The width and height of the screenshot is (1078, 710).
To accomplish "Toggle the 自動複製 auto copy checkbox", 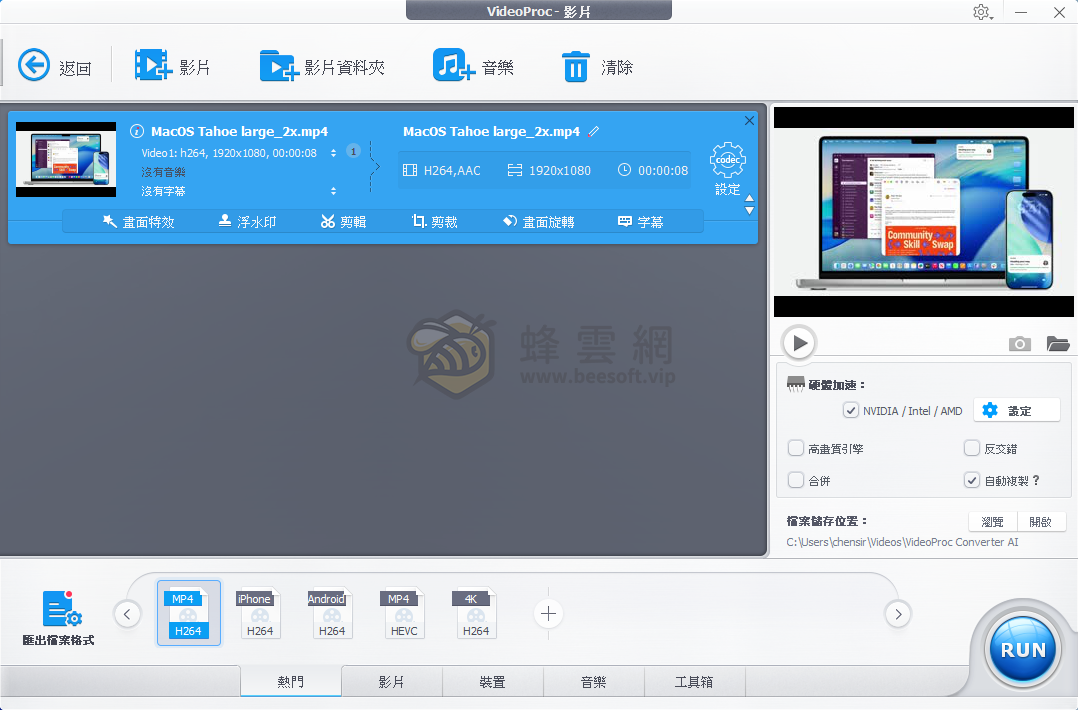I will tap(971, 480).
